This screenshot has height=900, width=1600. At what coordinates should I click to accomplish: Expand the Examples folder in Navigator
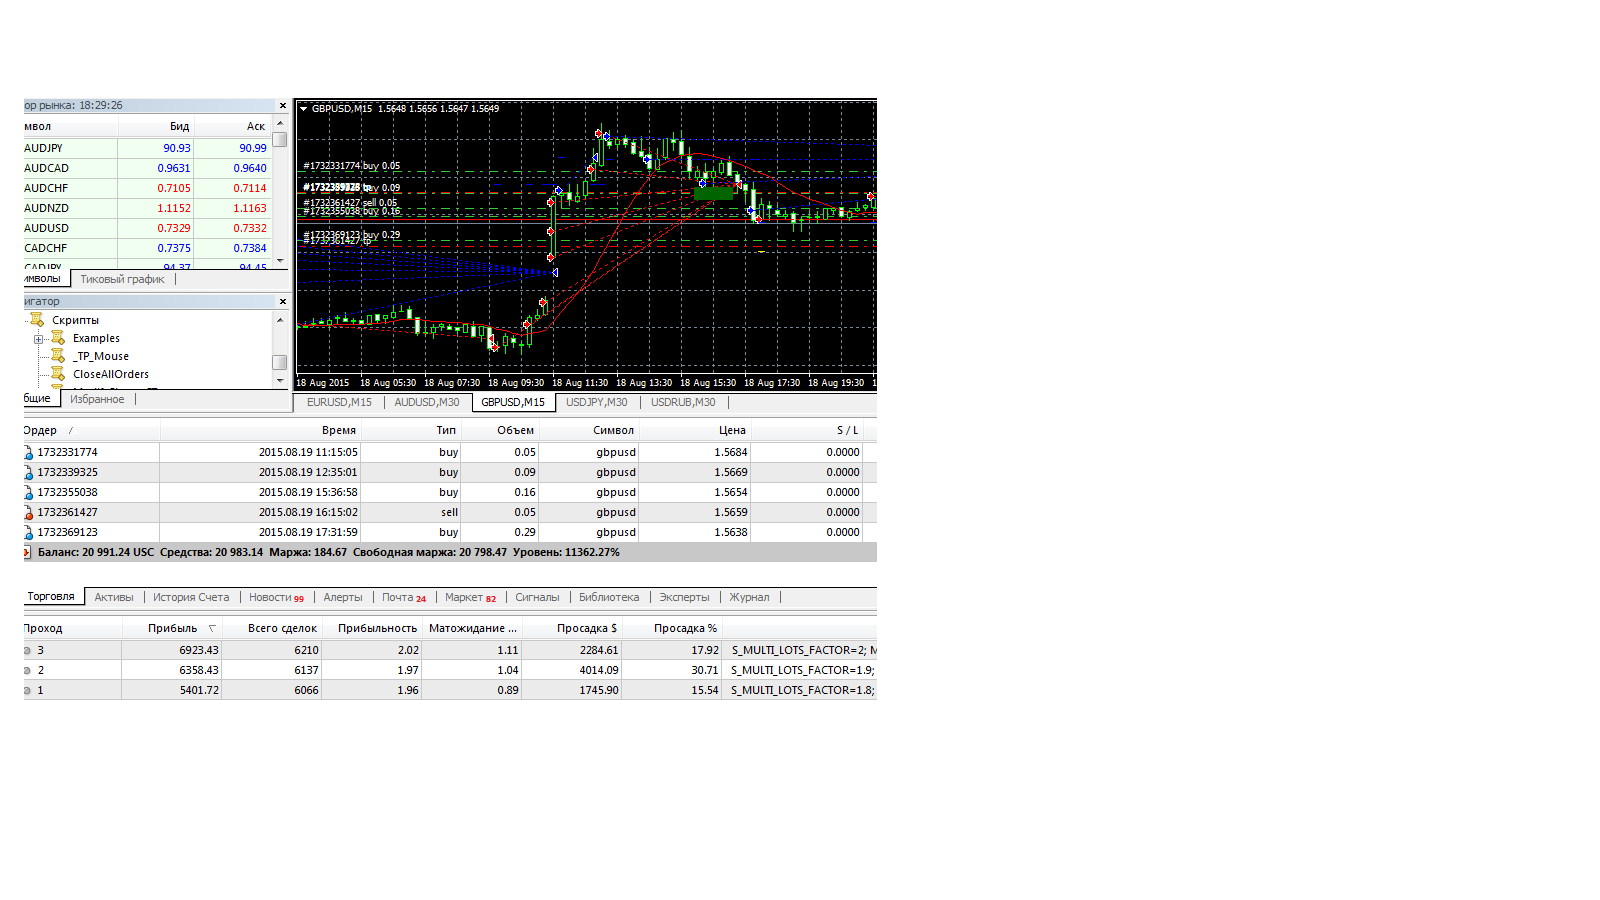pyautogui.click(x=39, y=339)
